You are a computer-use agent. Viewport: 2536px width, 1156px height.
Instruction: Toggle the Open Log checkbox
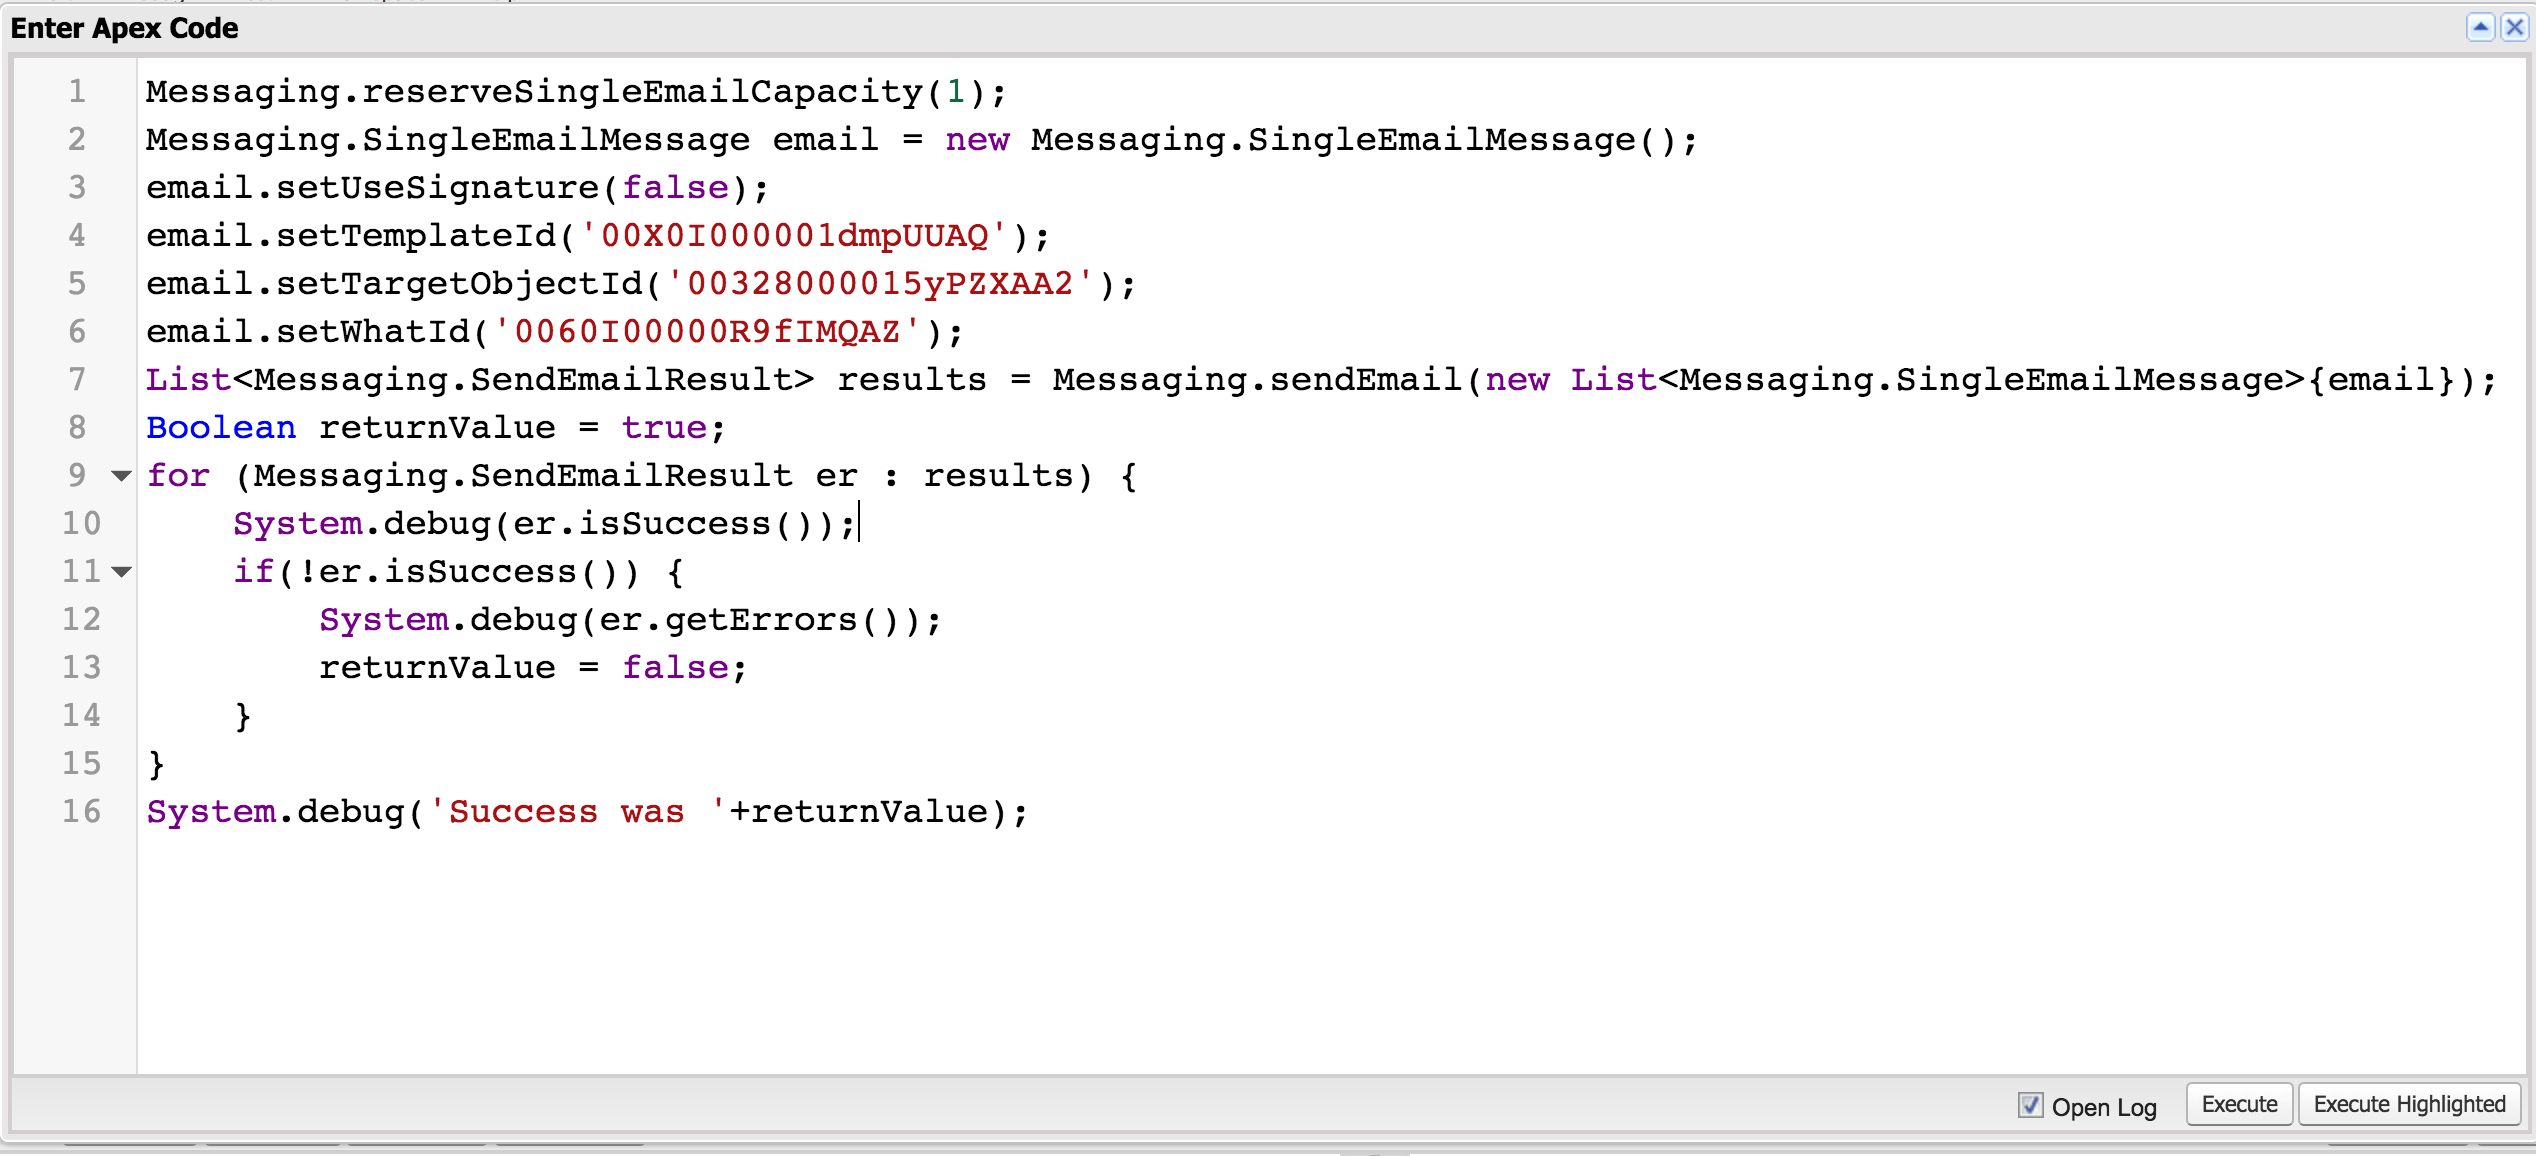pos(2030,1105)
